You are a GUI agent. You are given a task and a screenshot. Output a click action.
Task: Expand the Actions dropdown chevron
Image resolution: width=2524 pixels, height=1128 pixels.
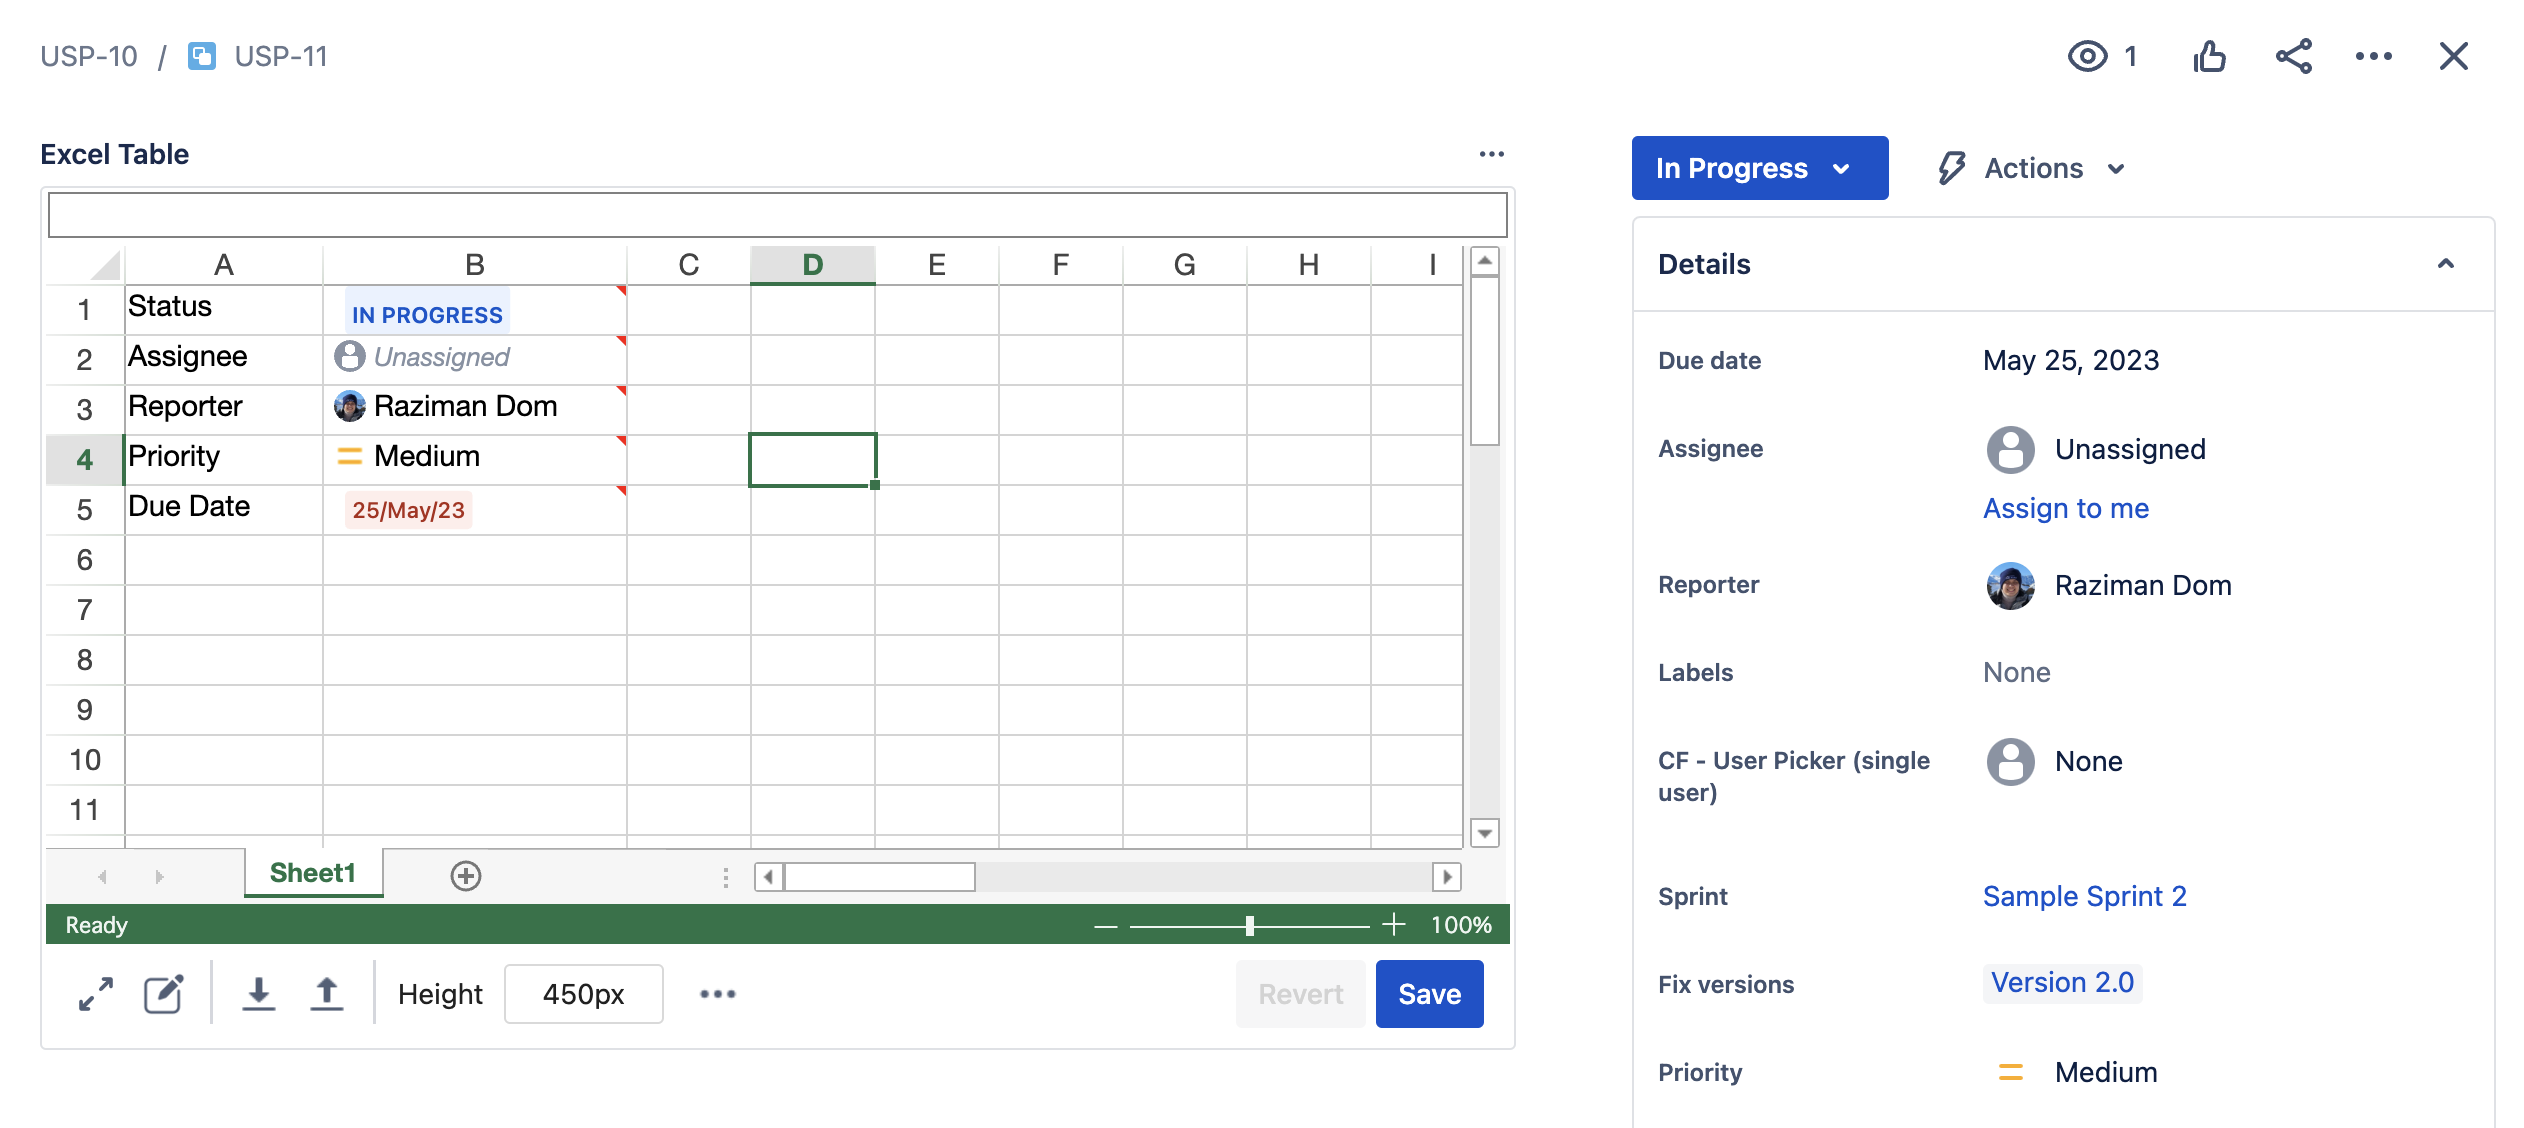coord(2116,168)
